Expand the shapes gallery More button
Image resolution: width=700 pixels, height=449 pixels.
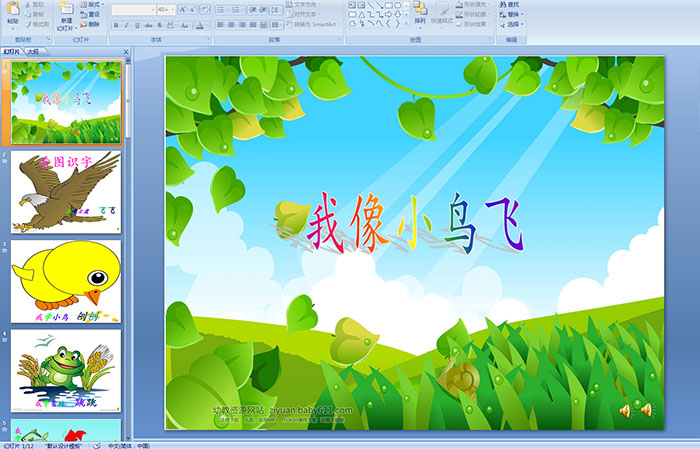(406, 23)
